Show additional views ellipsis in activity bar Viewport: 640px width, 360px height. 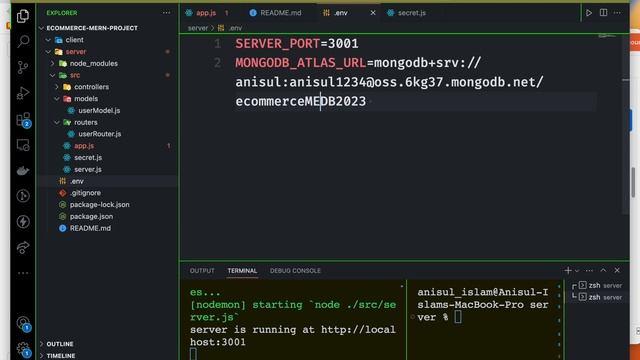(x=23, y=273)
